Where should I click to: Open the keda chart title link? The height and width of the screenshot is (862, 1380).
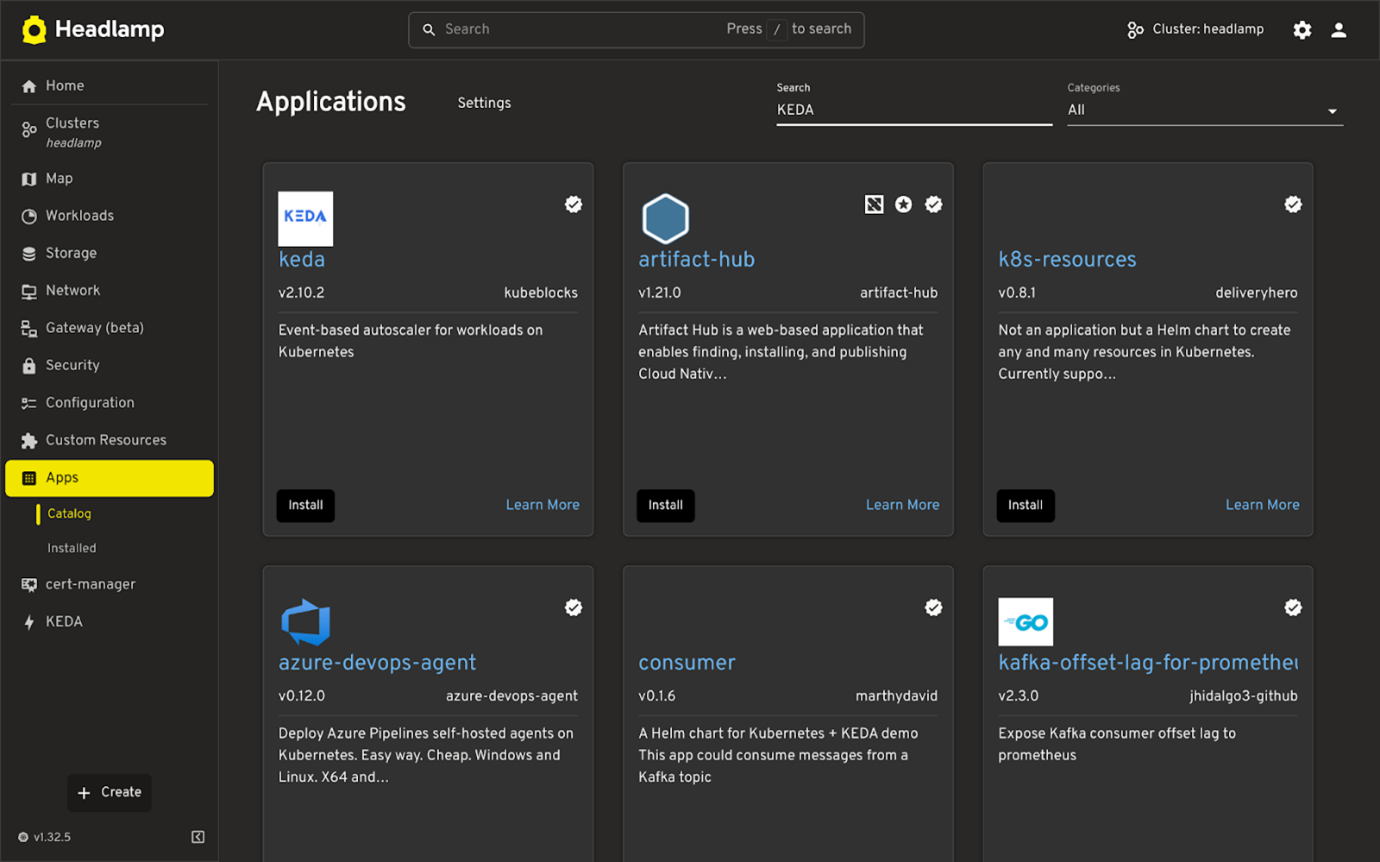[x=302, y=260]
